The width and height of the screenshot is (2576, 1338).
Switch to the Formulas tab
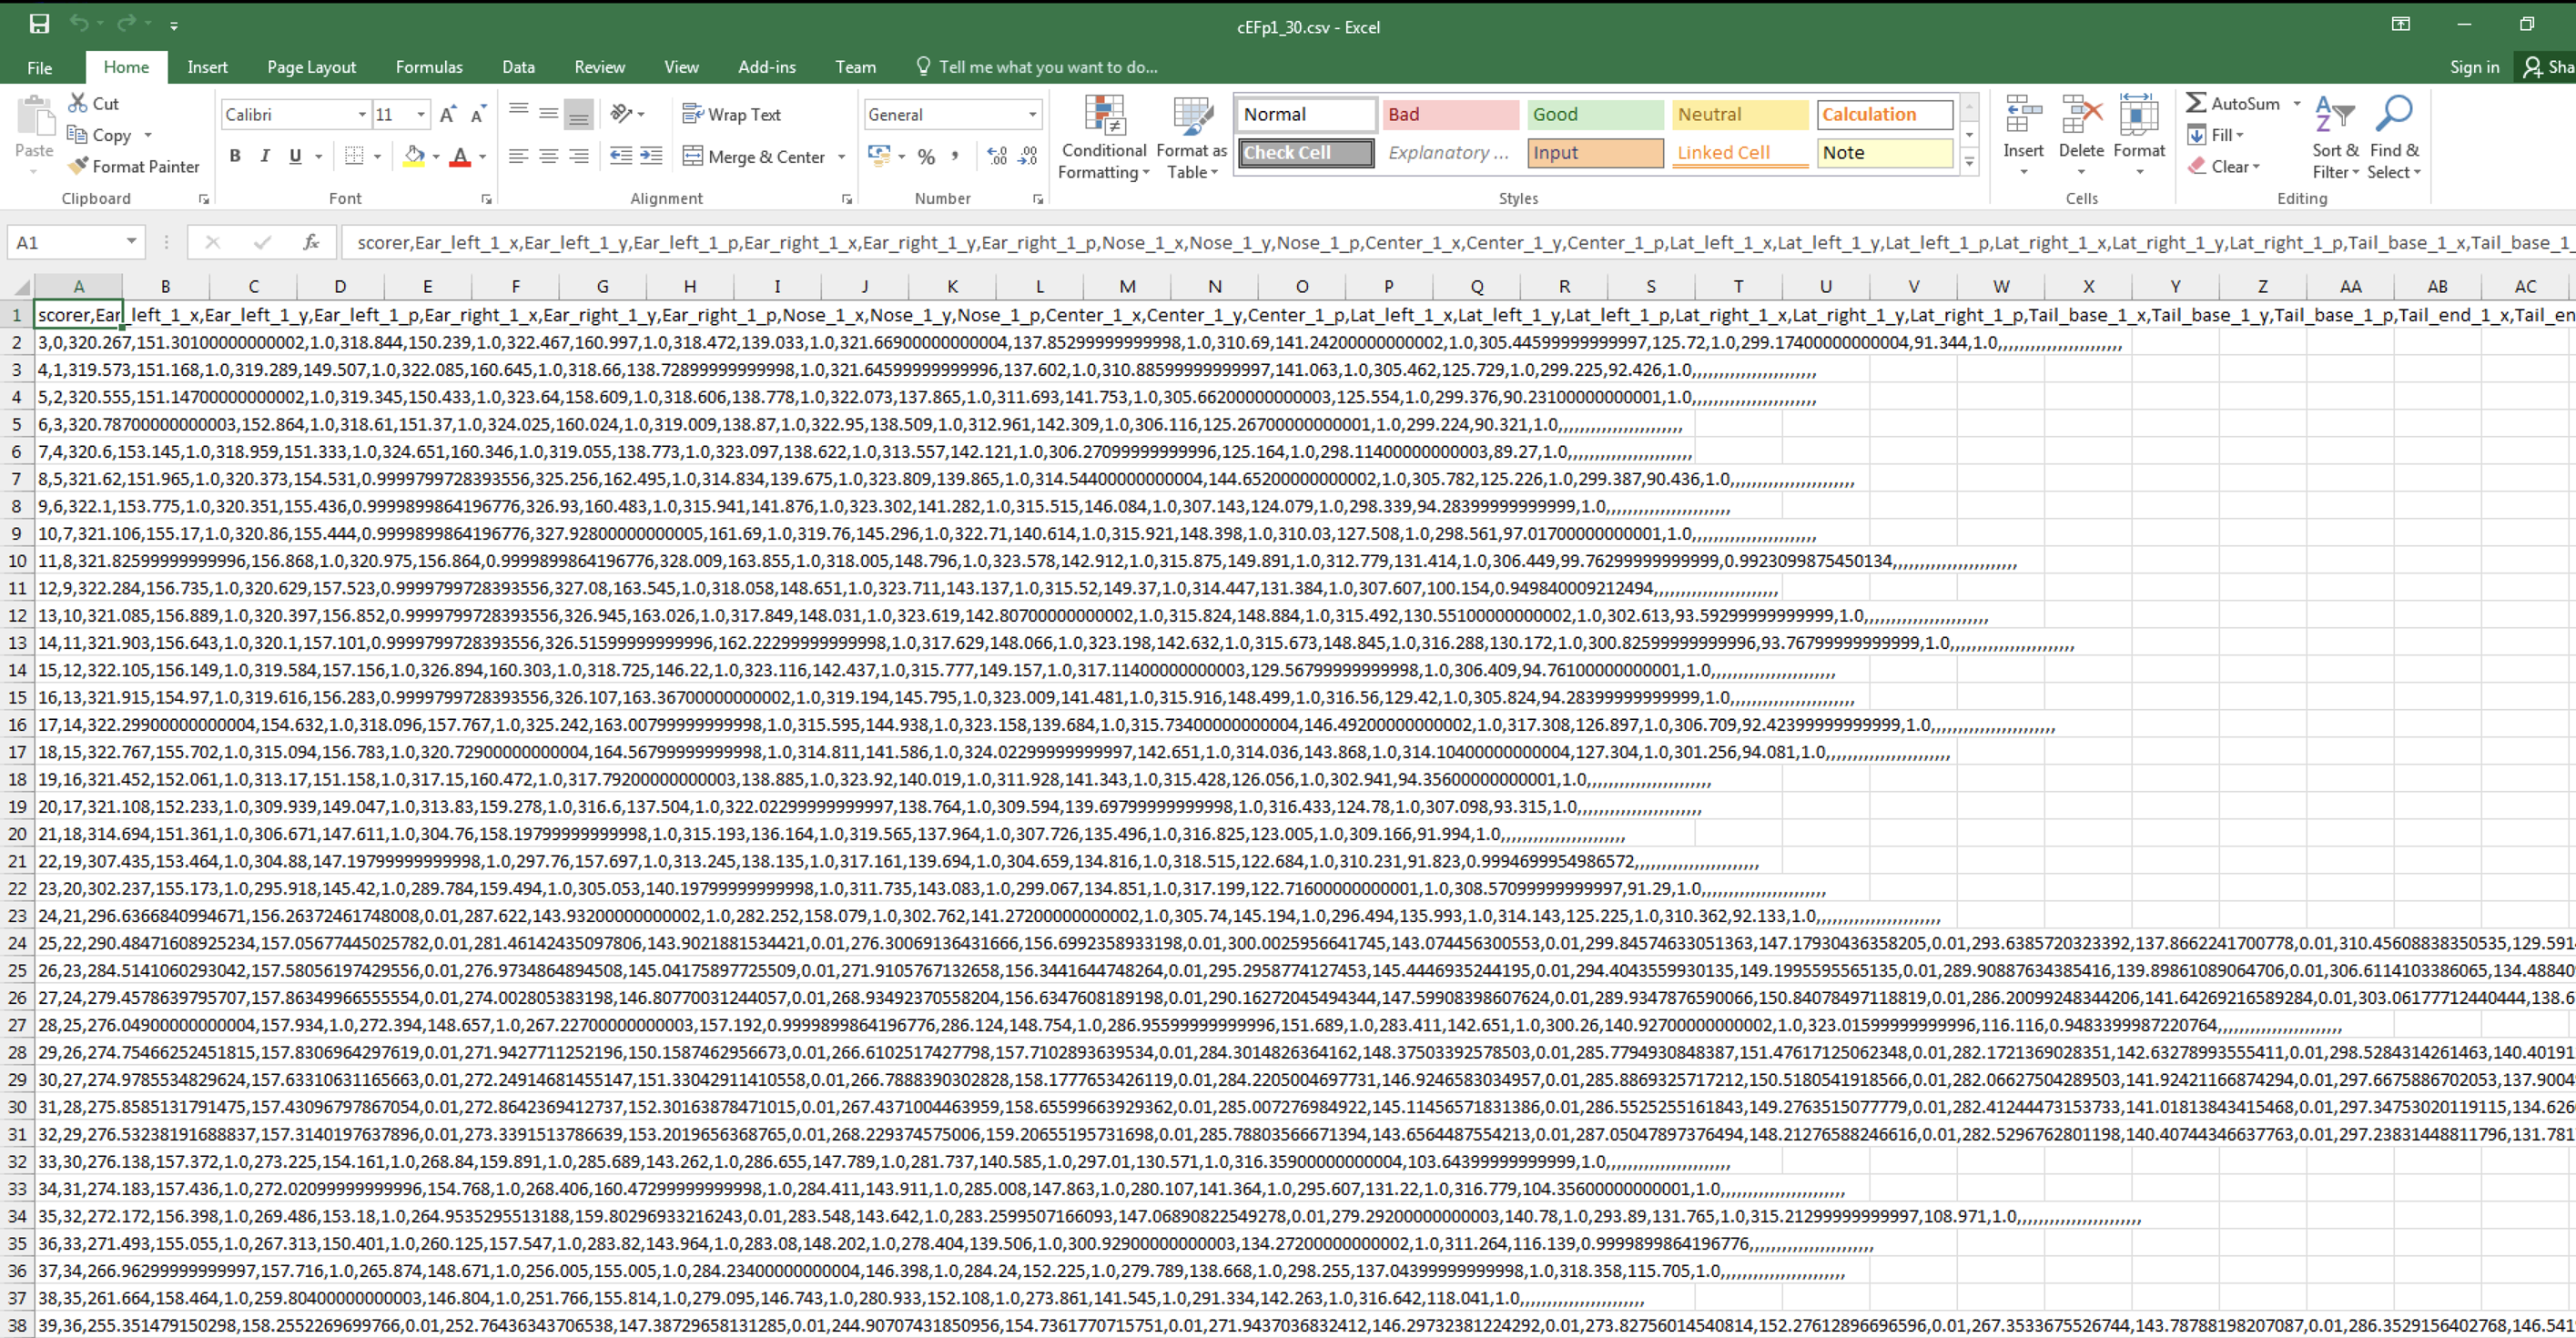click(x=428, y=66)
